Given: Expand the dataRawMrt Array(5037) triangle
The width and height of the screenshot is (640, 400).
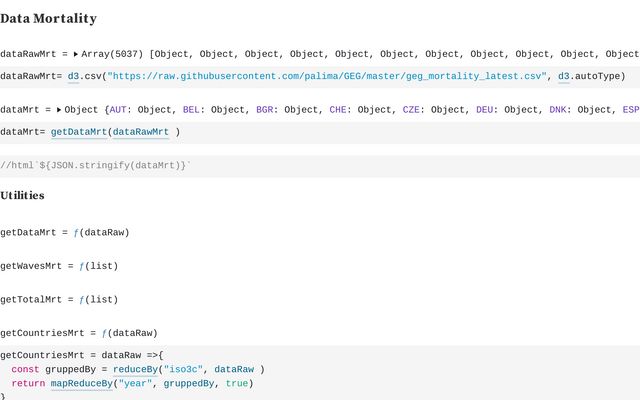Looking at the screenshot, I should [x=75, y=54].
